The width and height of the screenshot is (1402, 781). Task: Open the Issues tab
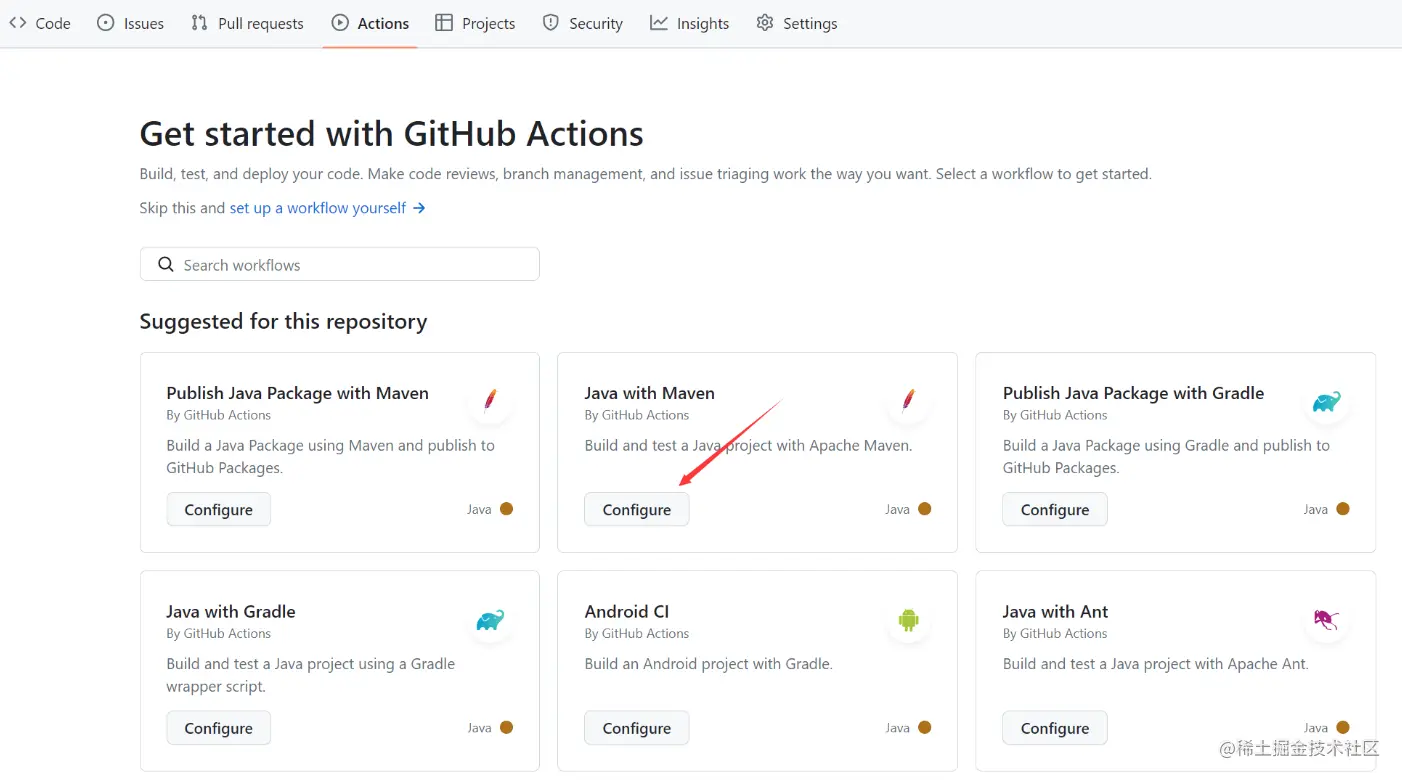130,23
